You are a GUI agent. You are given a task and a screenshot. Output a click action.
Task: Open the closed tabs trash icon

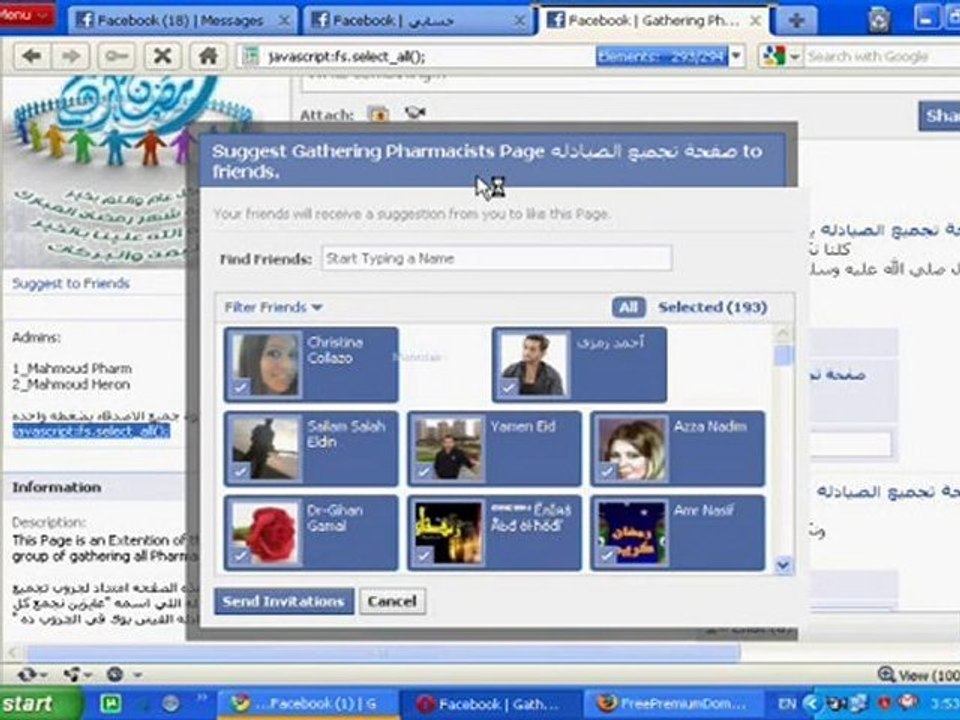tap(879, 20)
